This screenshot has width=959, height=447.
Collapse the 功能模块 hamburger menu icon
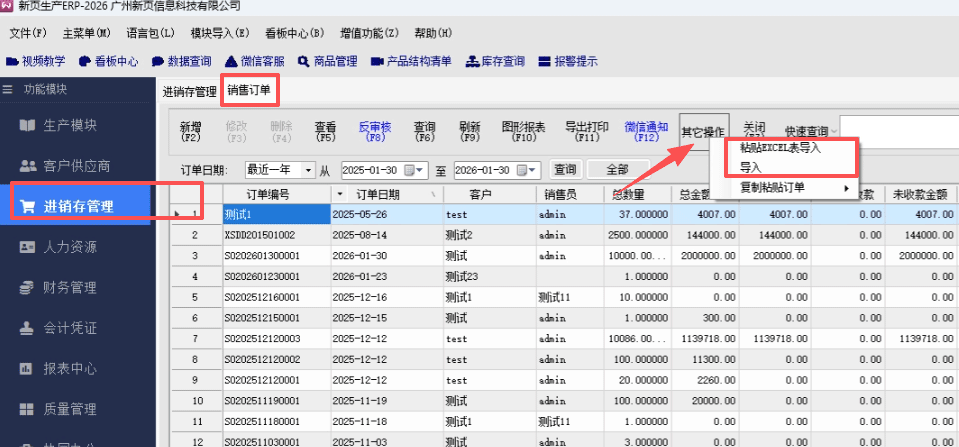(8, 90)
